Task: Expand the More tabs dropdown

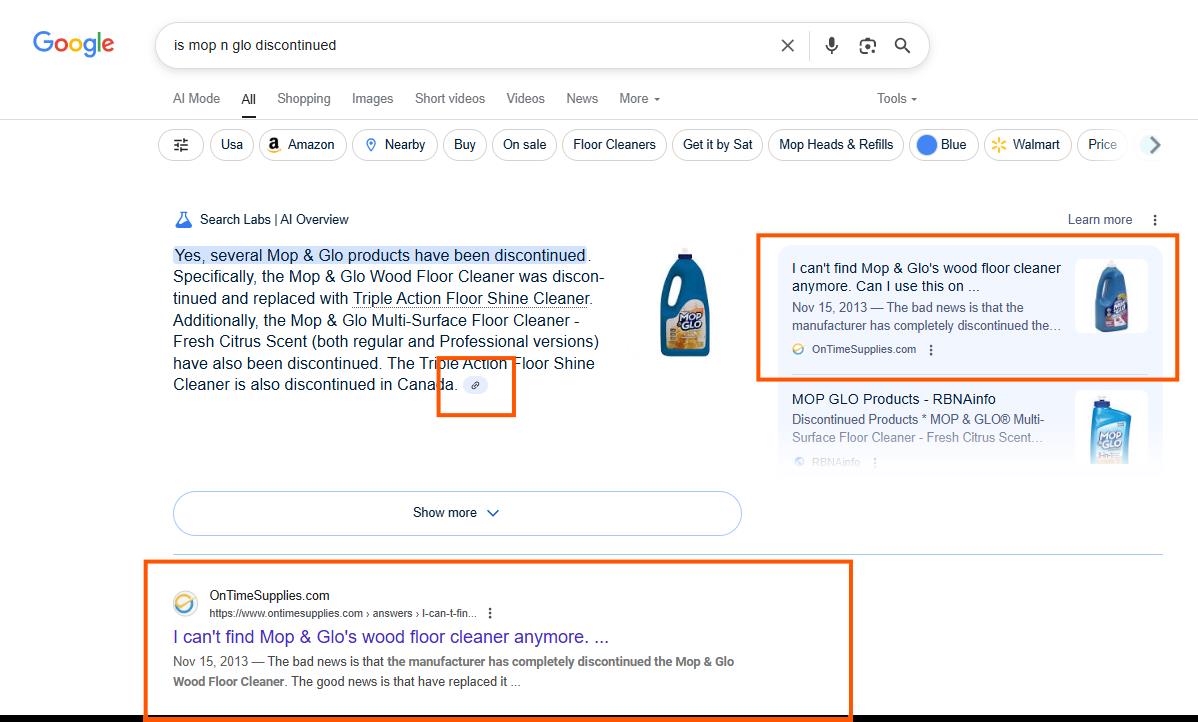Action: click(639, 99)
